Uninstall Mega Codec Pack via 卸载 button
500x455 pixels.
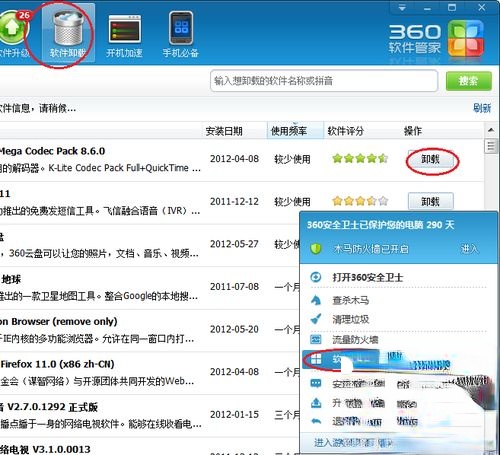pos(431,159)
